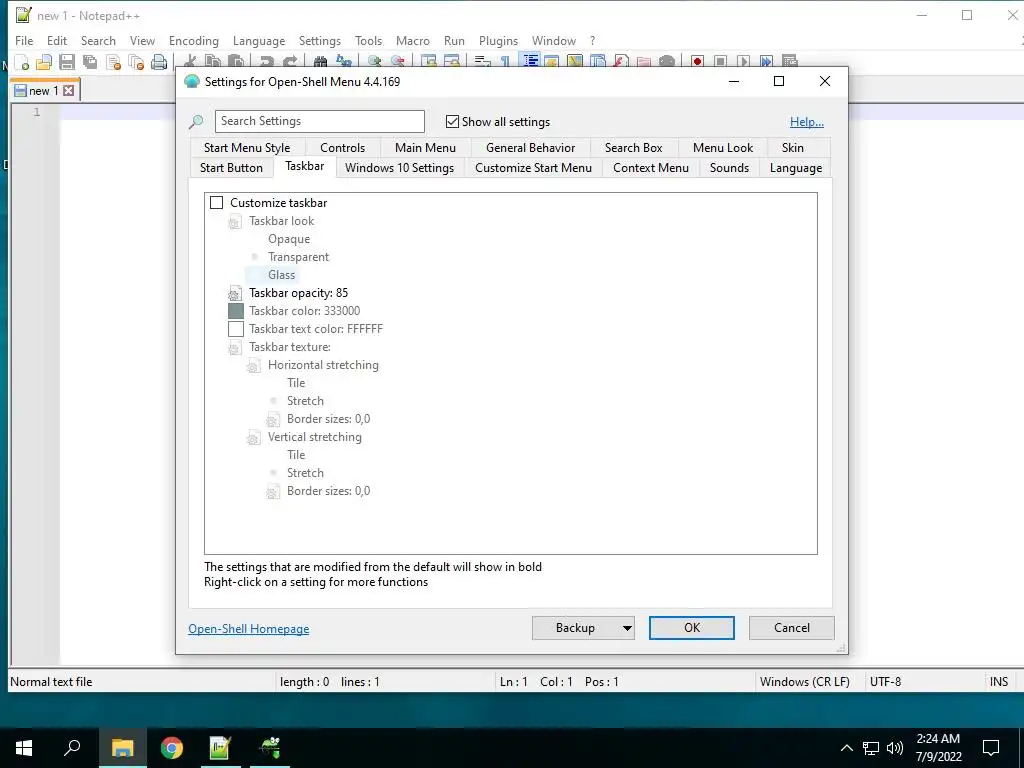This screenshot has height=768, width=1024.
Task: Select Stretch under Vertical stretching
Action: click(x=305, y=473)
